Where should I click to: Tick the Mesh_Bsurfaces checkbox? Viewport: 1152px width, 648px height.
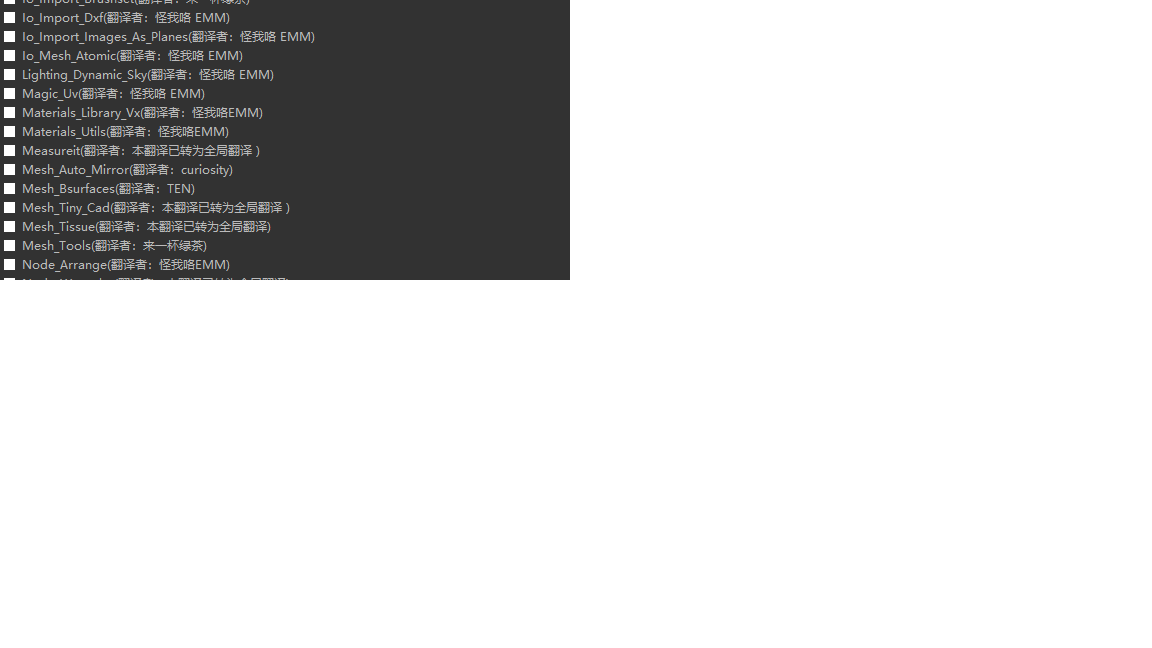coord(10,189)
